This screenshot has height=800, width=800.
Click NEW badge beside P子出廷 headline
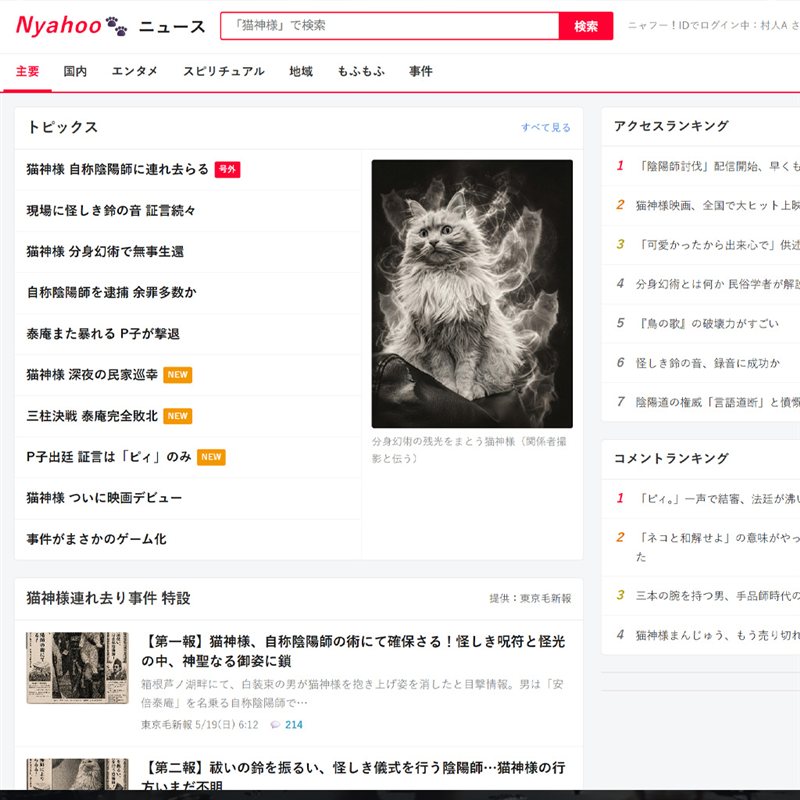211,457
